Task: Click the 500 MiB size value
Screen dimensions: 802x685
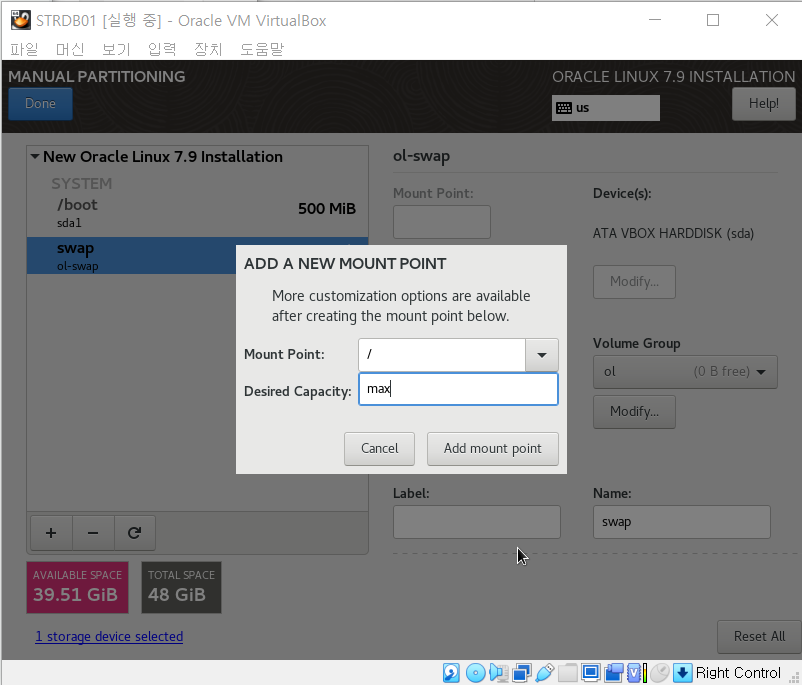Action: 327,209
